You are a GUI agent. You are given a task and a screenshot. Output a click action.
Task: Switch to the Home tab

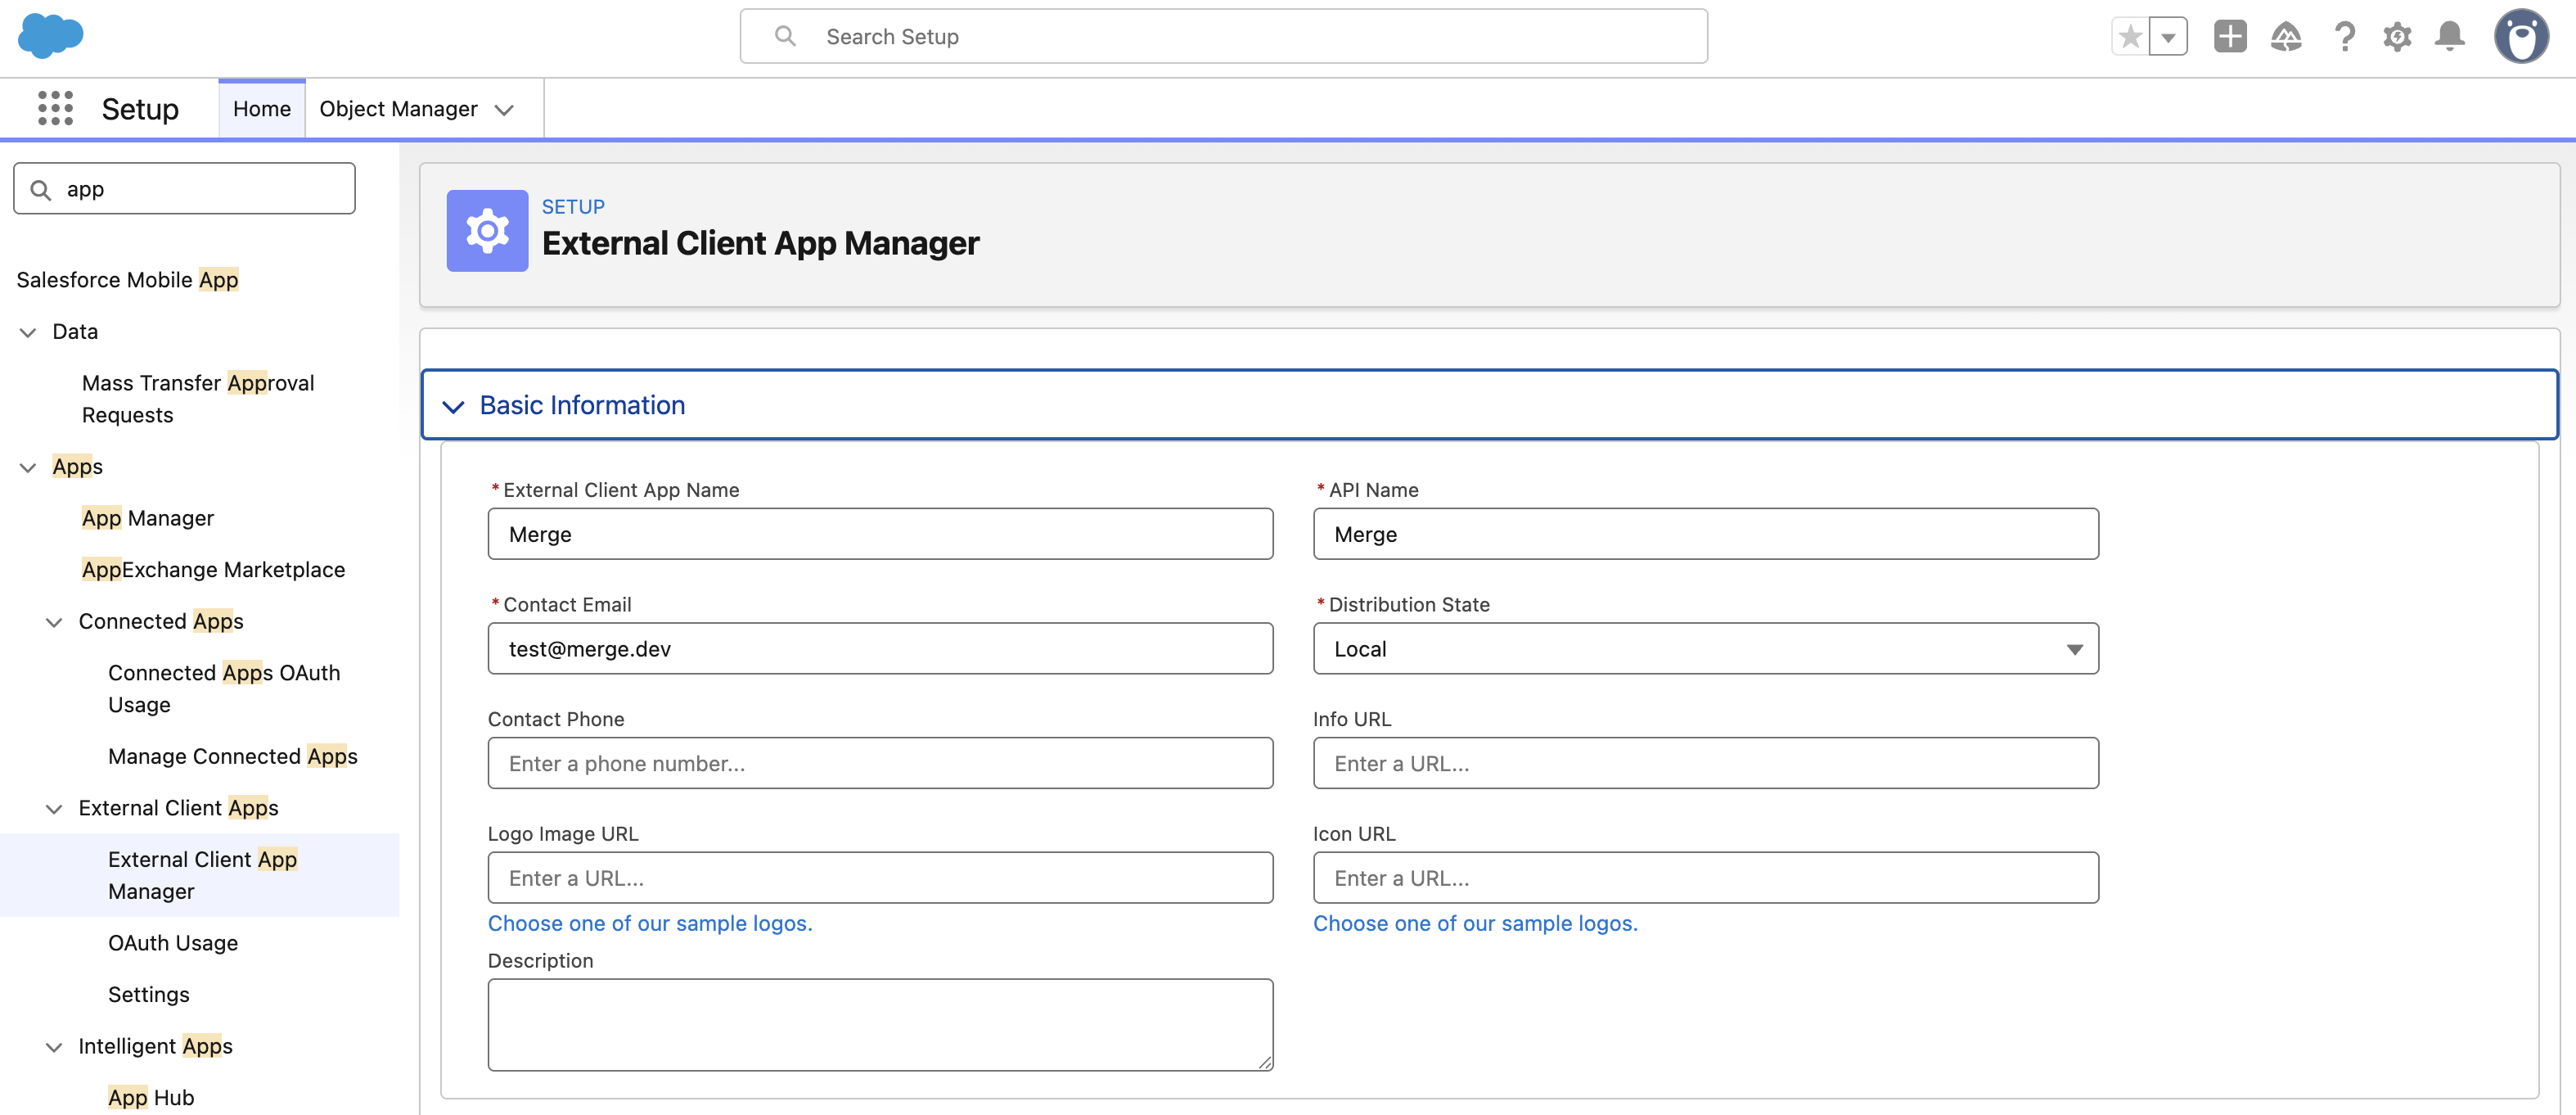(262, 108)
